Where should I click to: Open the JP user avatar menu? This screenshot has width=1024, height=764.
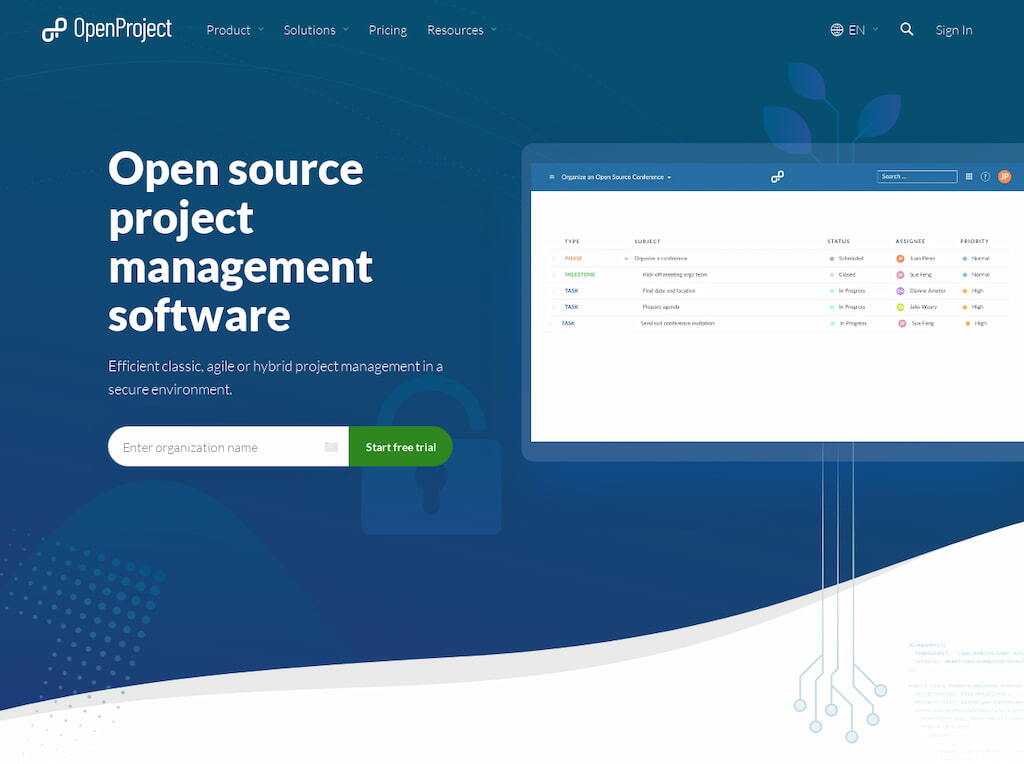[x=1004, y=176]
